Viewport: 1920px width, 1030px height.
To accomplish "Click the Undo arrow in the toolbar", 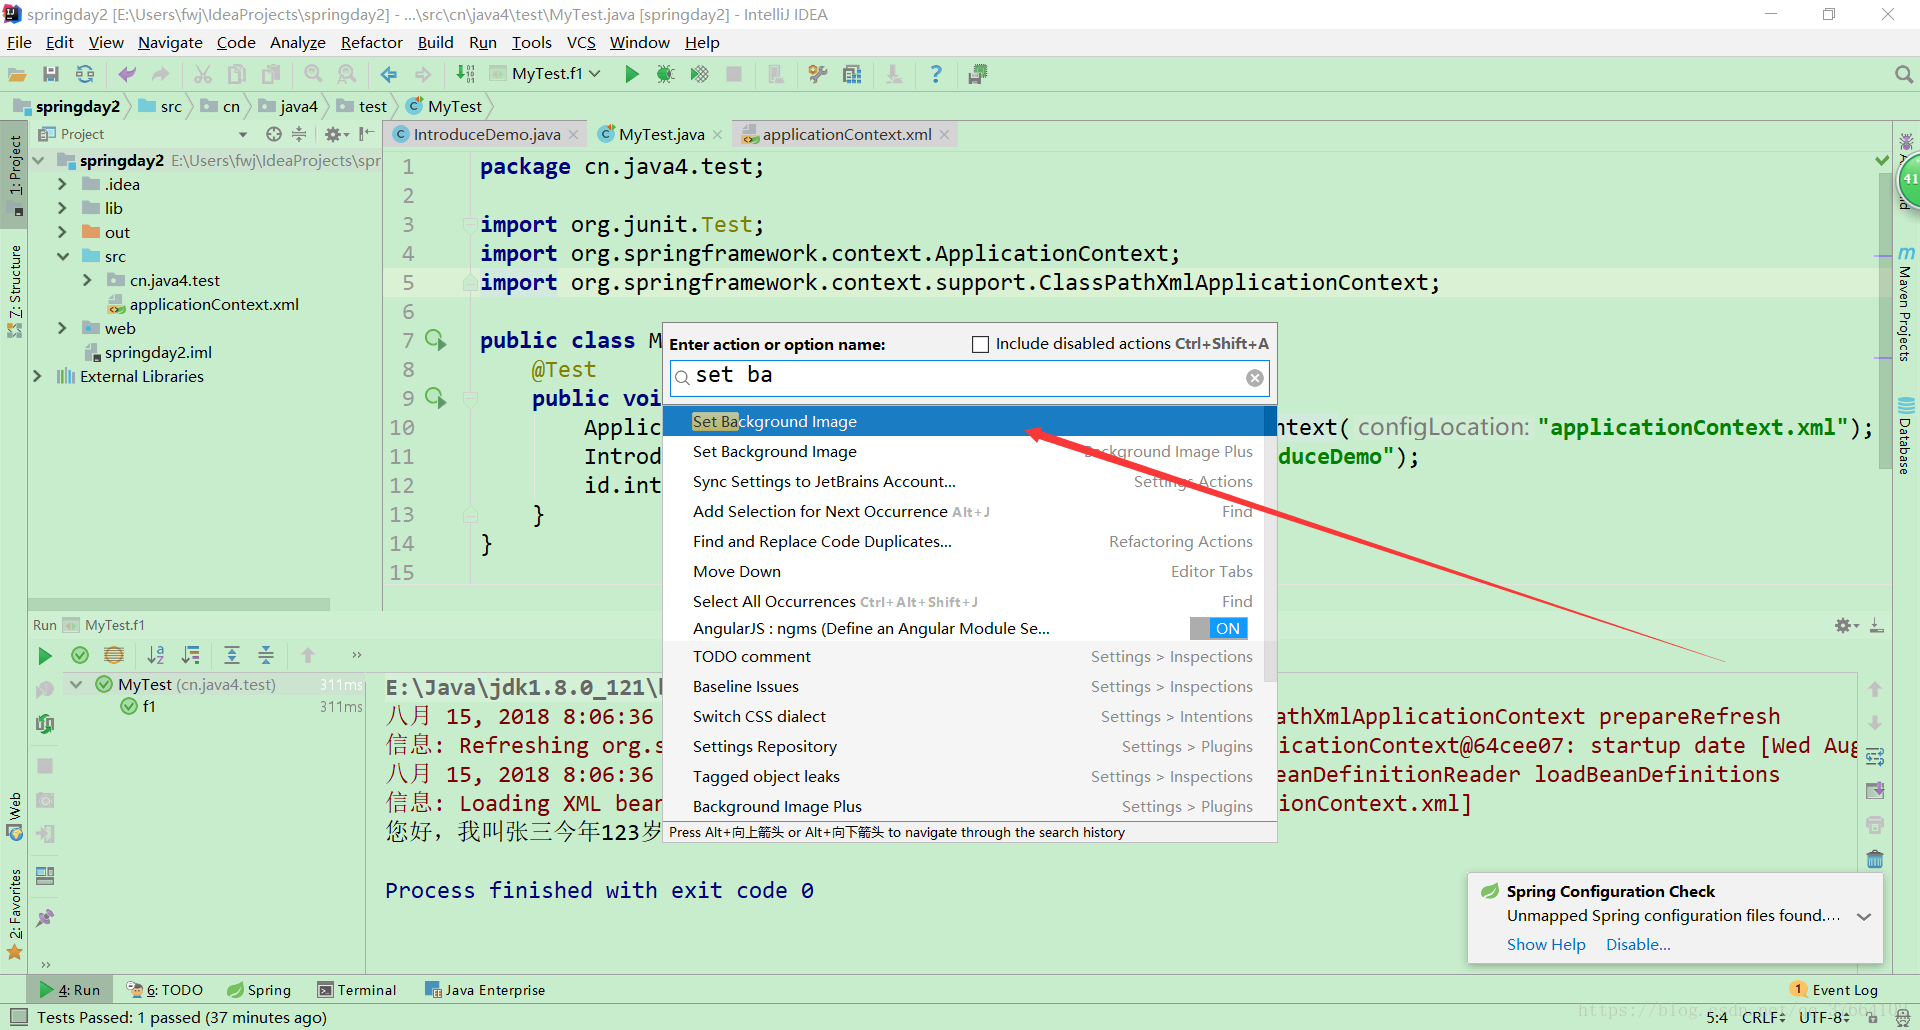I will [x=127, y=74].
